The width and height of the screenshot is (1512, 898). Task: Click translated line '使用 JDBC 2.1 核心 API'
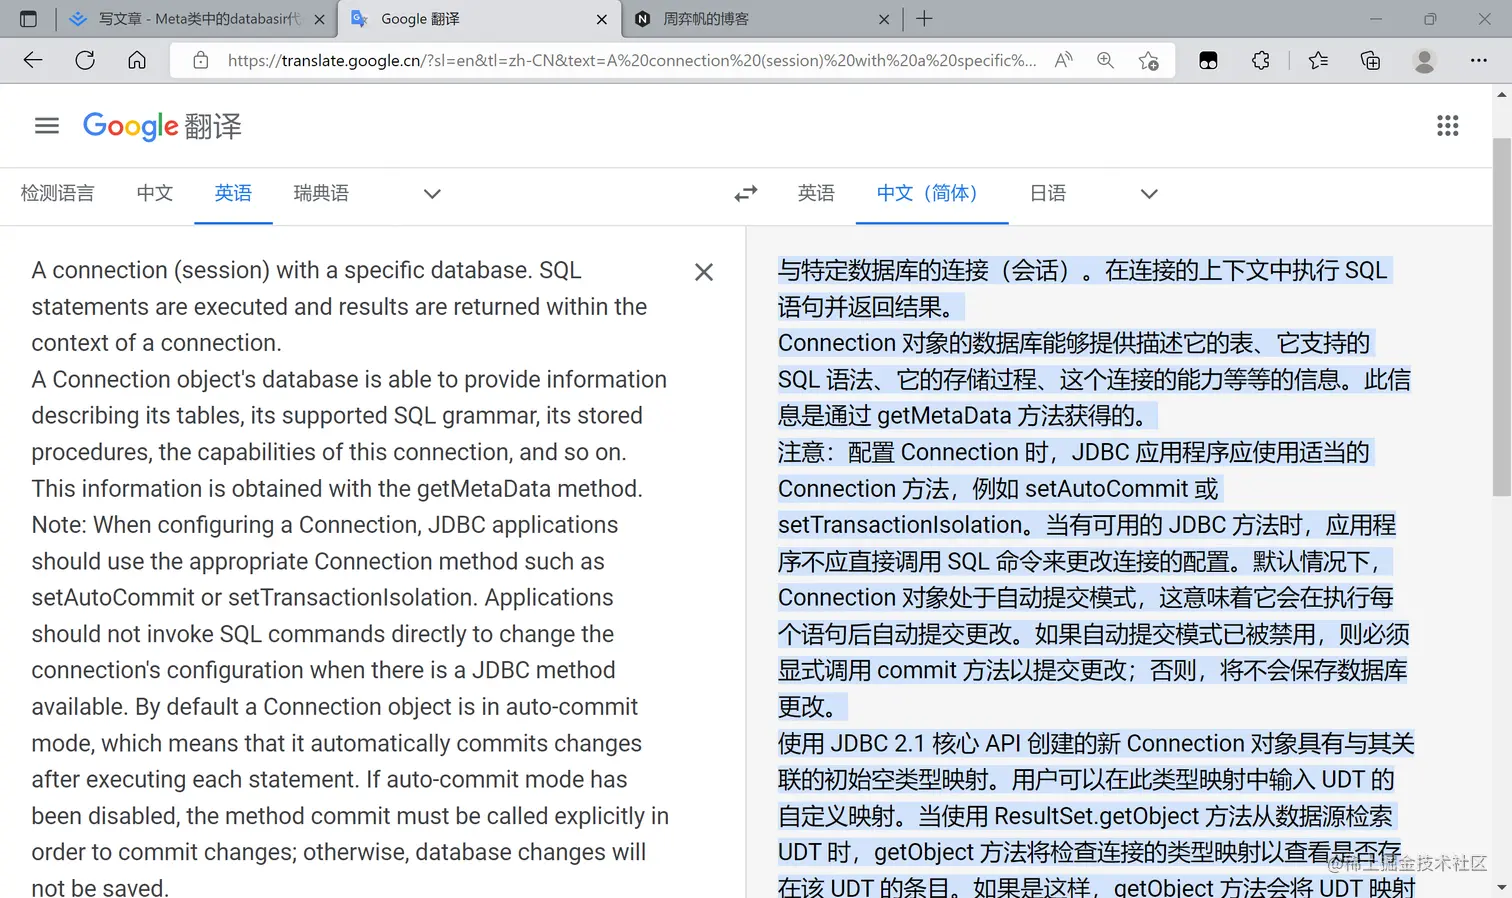point(1096,743)
